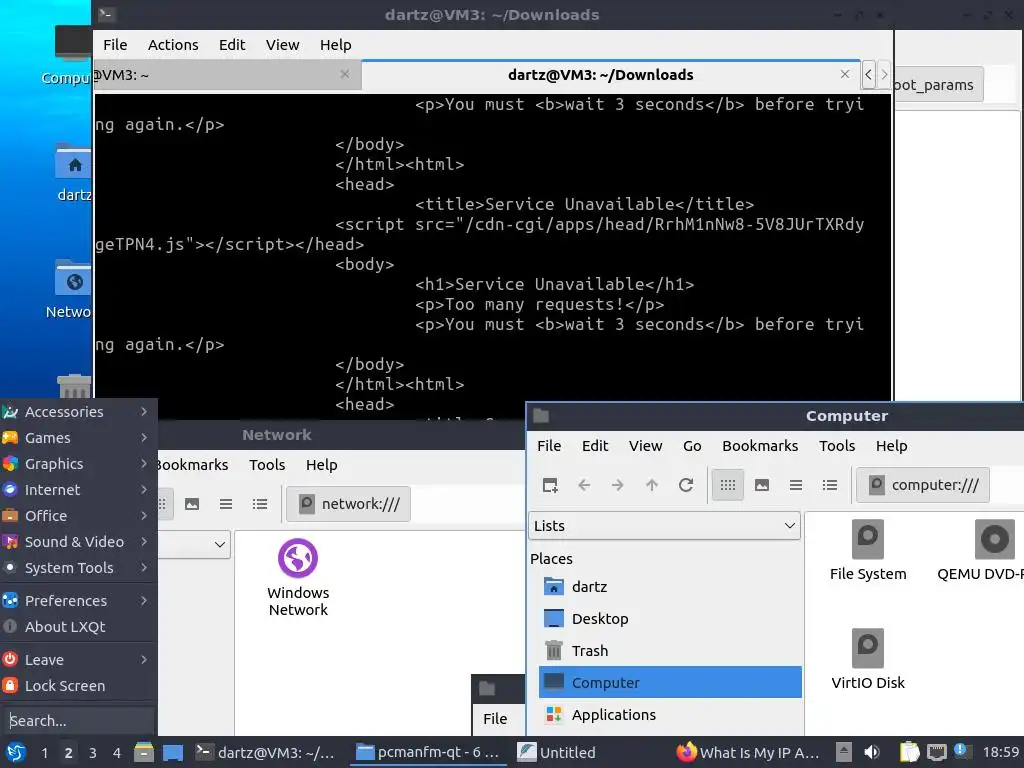1024x768 pixels.
Task: Switch to virtual desktop 3
Action: click(x=92, y=753)
